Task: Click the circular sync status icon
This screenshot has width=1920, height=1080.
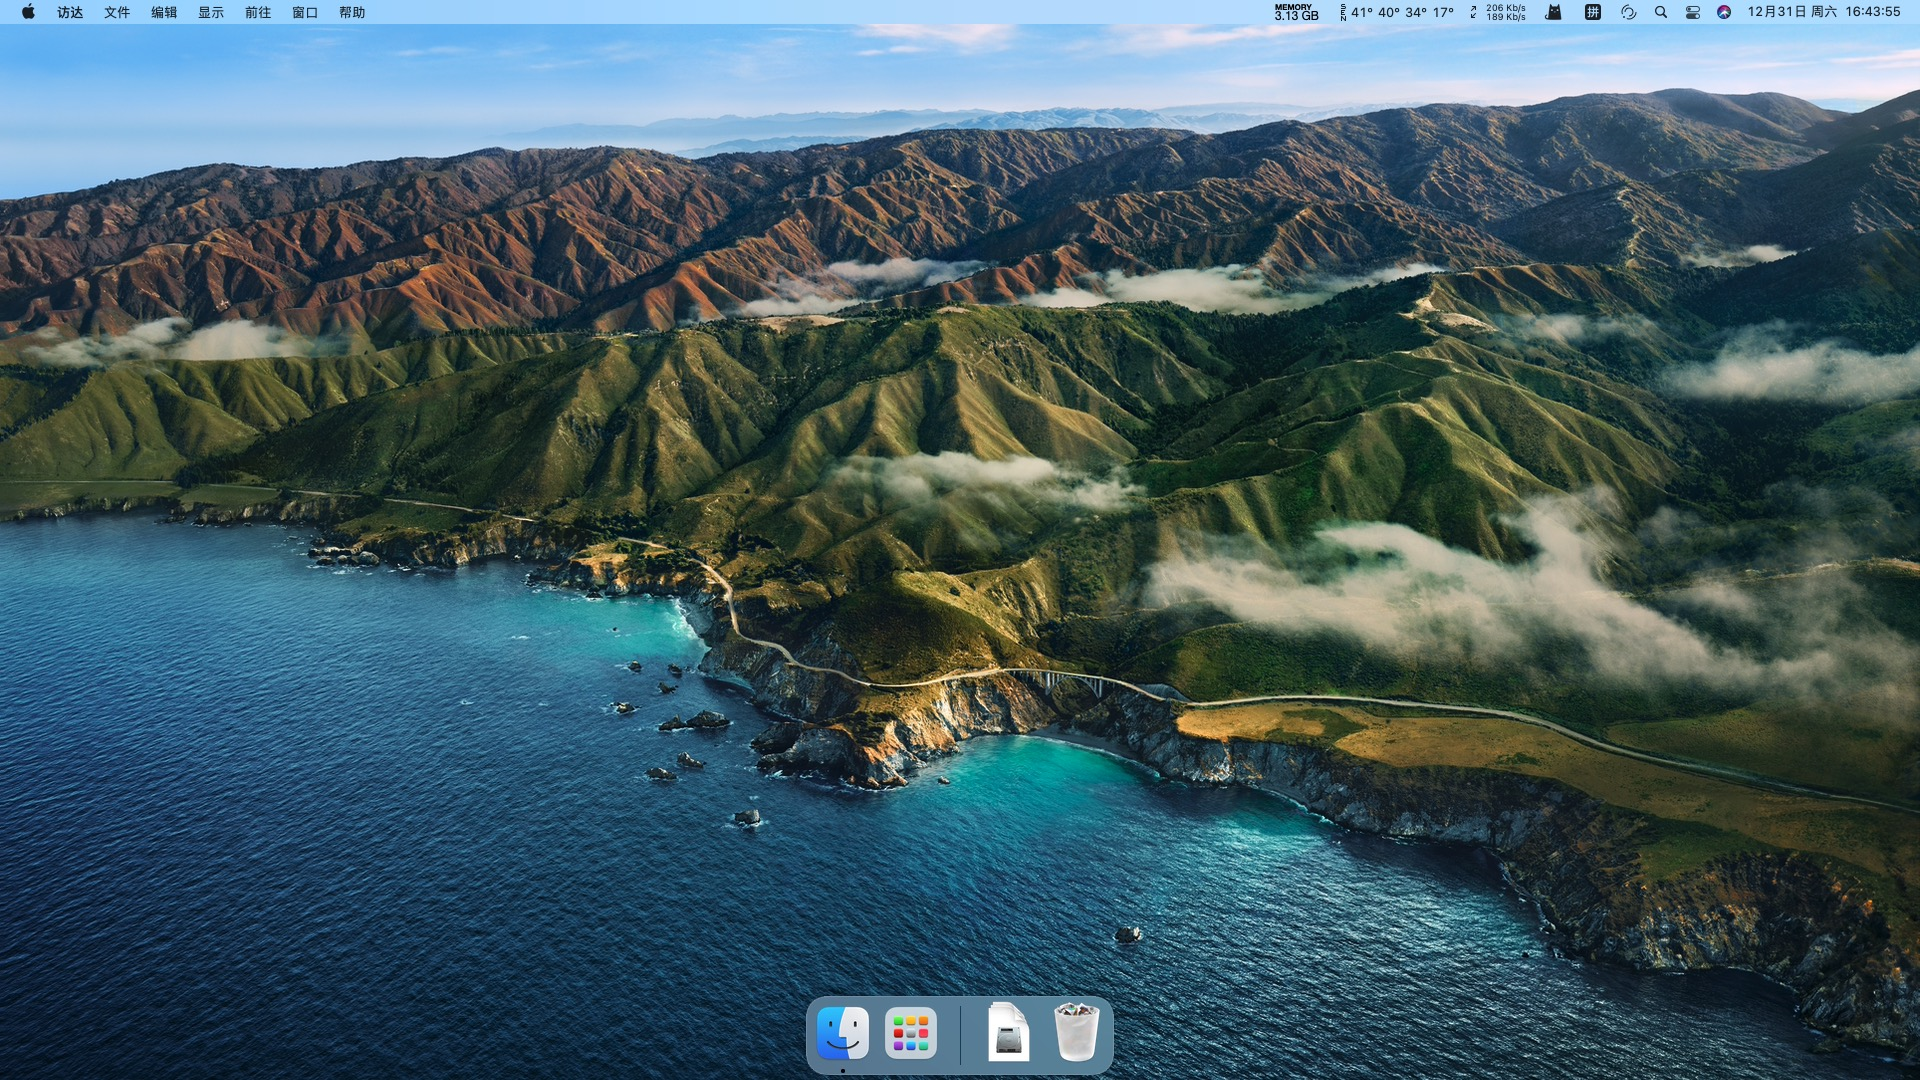Action: [x=1628, y=12]
